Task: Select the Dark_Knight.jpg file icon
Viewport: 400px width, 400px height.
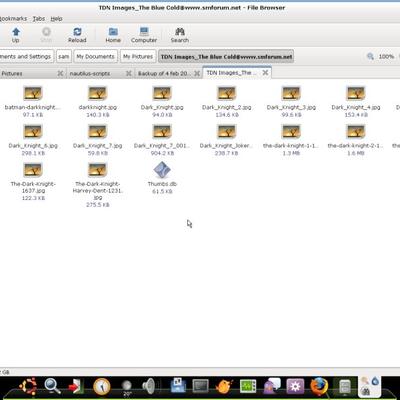Action: coord(162,93)
